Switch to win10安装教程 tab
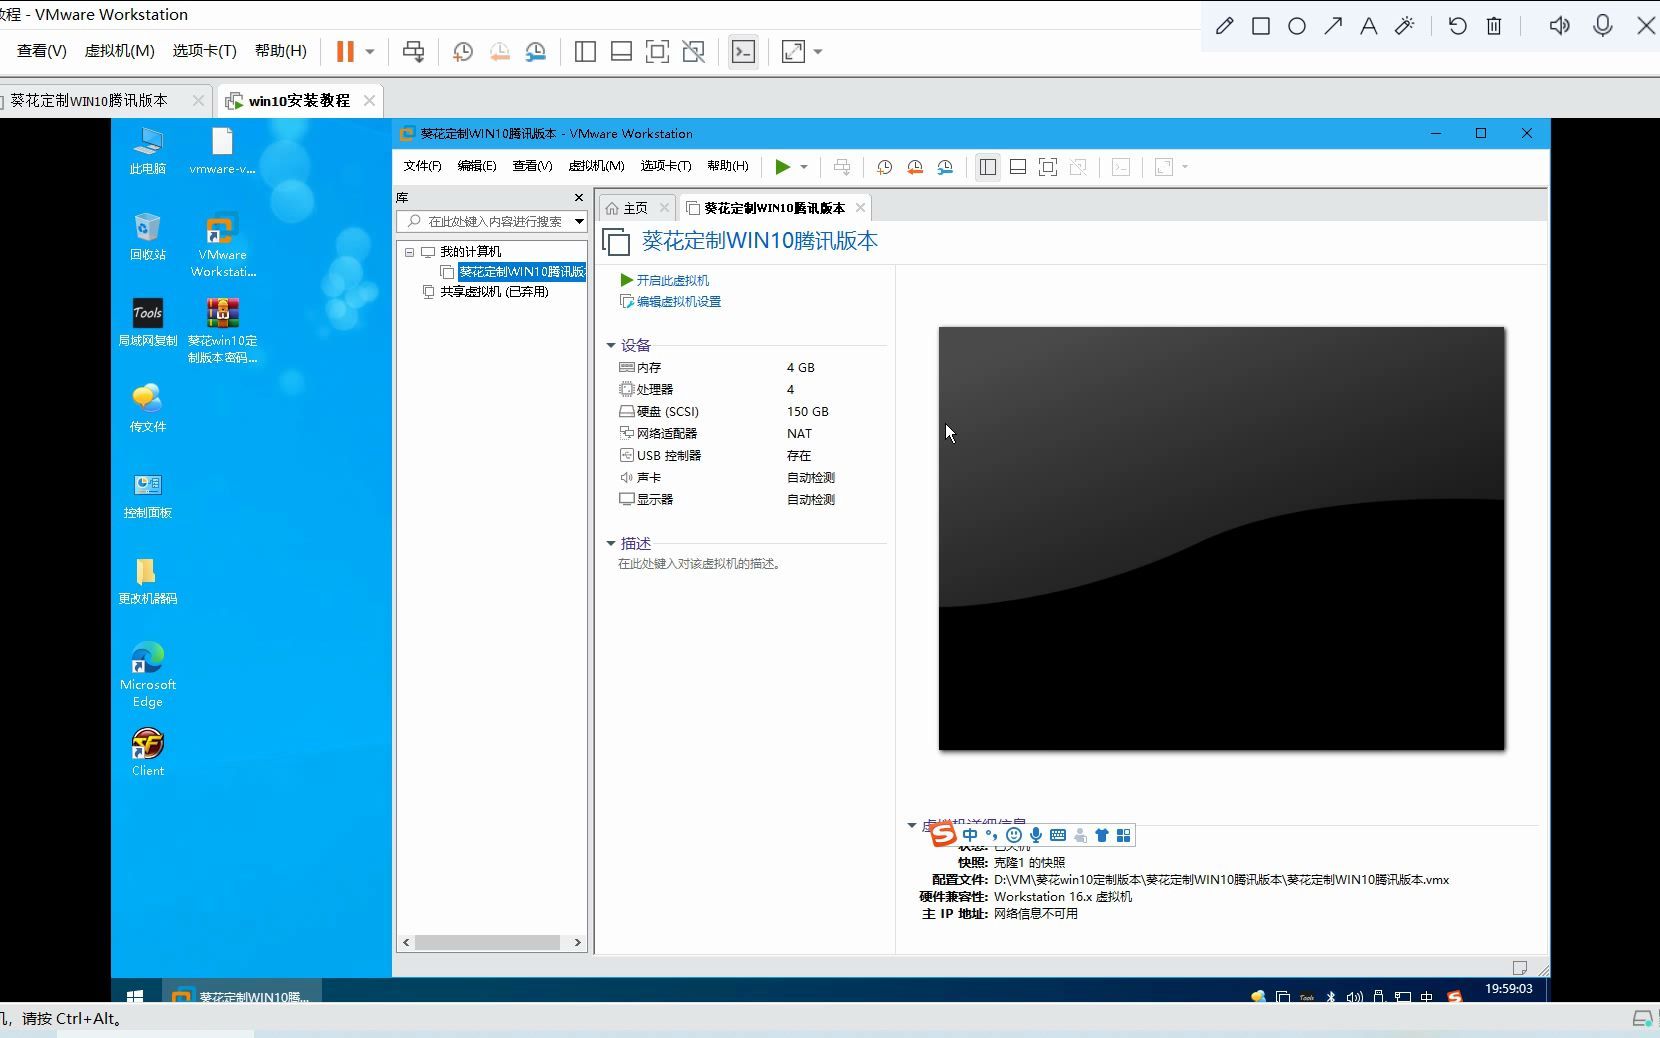The image size is (1660, 1038). [299, 100]
